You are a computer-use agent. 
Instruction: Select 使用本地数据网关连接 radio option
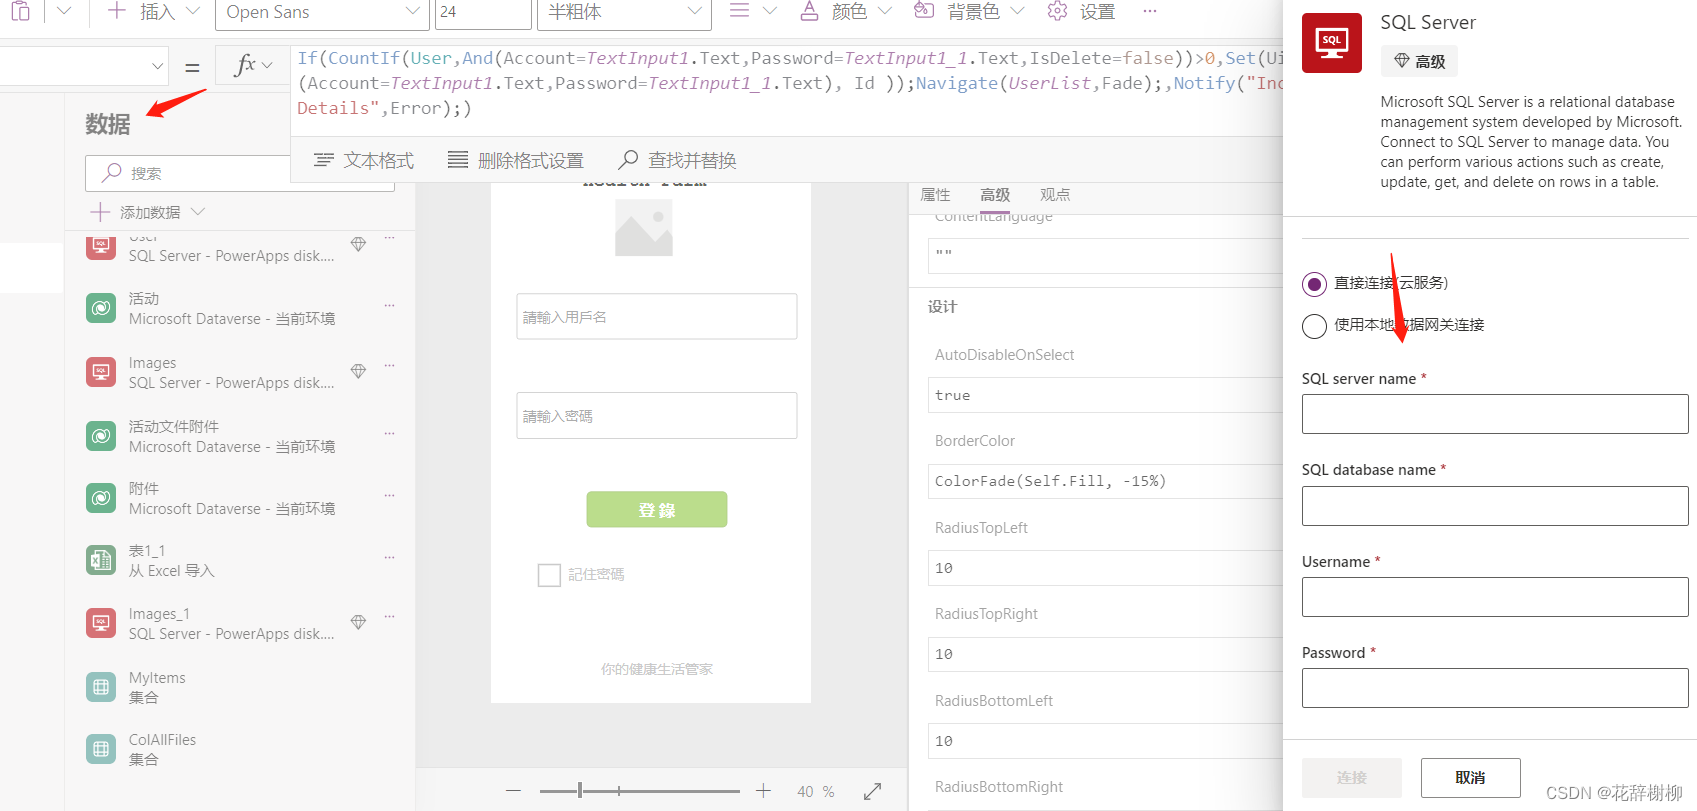point(1315,326)
